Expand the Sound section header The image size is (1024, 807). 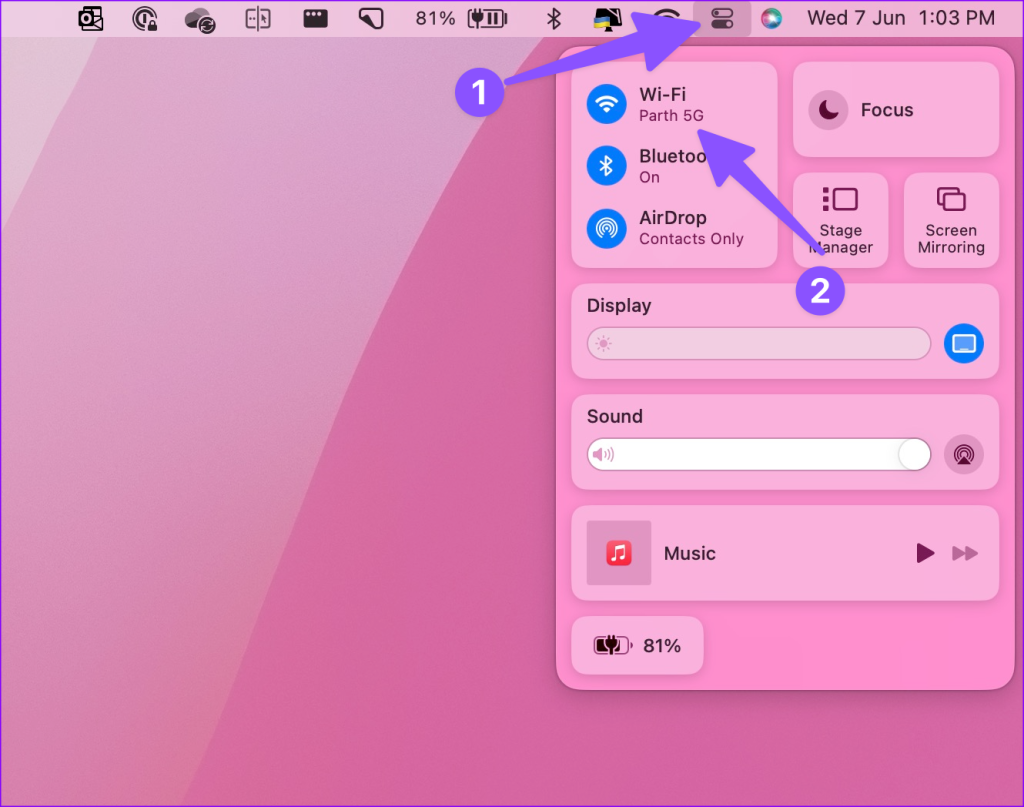point(615,417)
